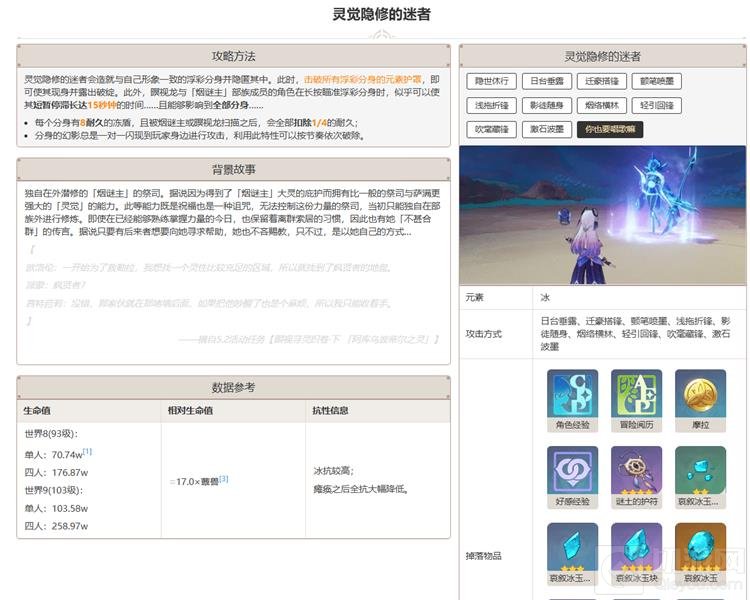
Task: Show the 浅拖折锋 attack tab
Action: [492, 105]
